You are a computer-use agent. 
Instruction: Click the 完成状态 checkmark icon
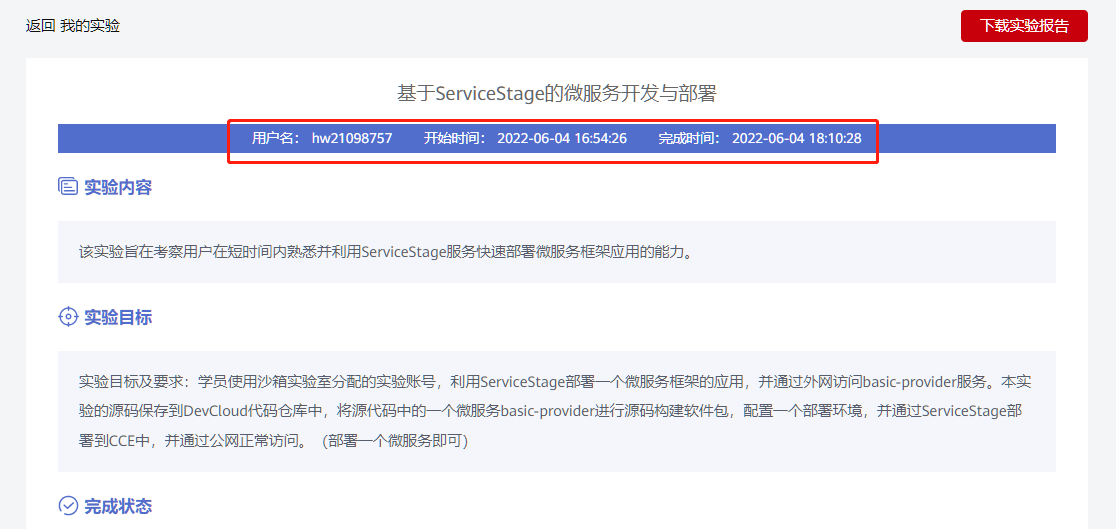click(x=68, y=506)
